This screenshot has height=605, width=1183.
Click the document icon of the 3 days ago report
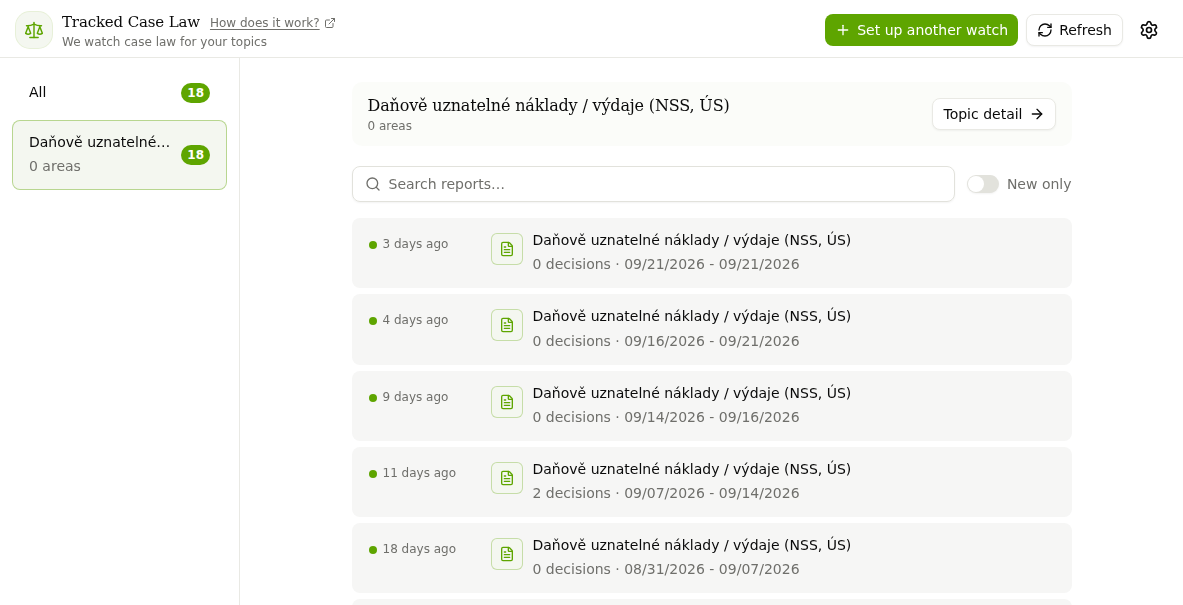[507, 249]
